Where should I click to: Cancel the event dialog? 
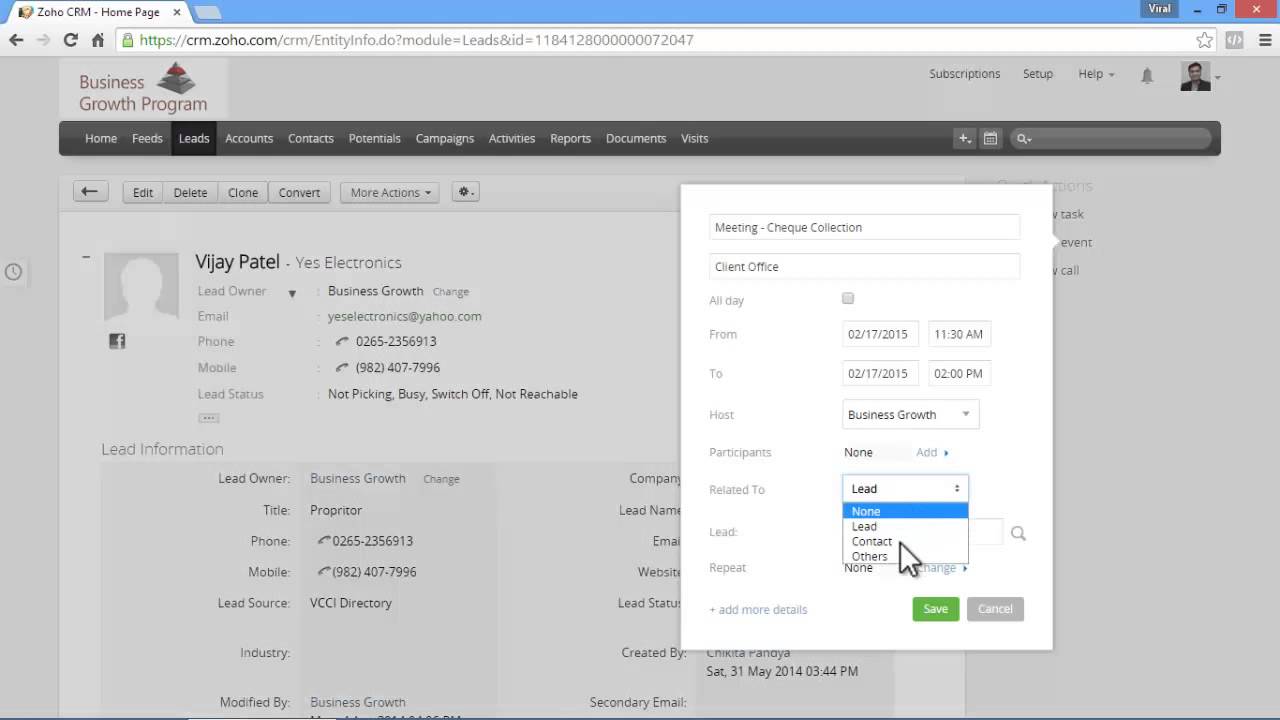(995, 609)
